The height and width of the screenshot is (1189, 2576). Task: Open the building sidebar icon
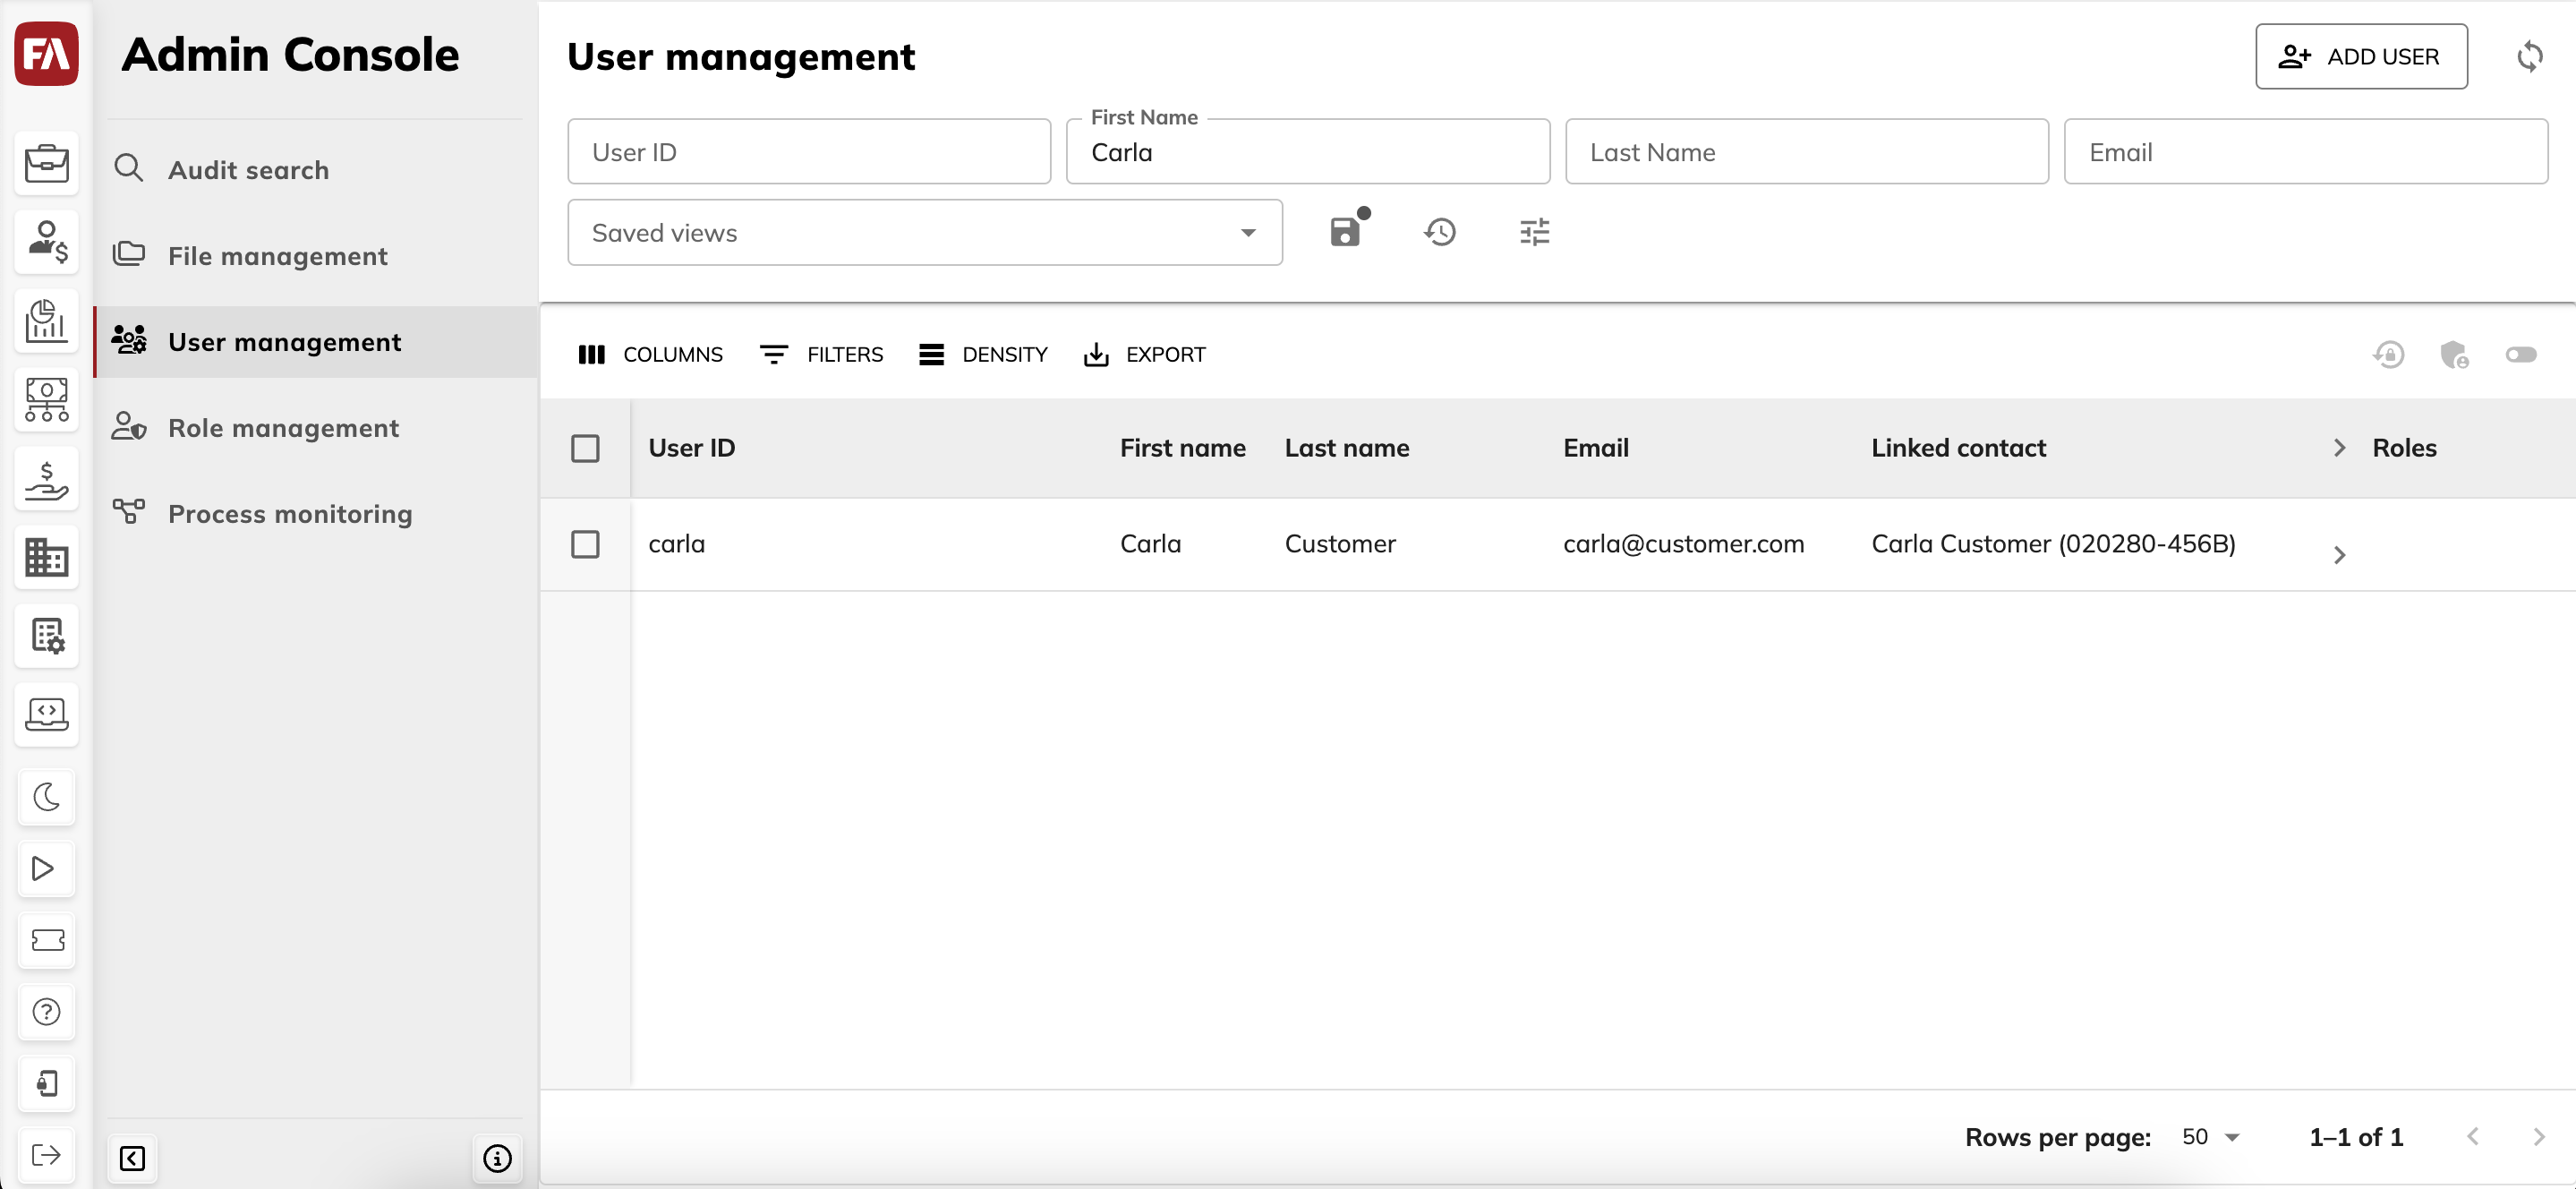[46, 557]
